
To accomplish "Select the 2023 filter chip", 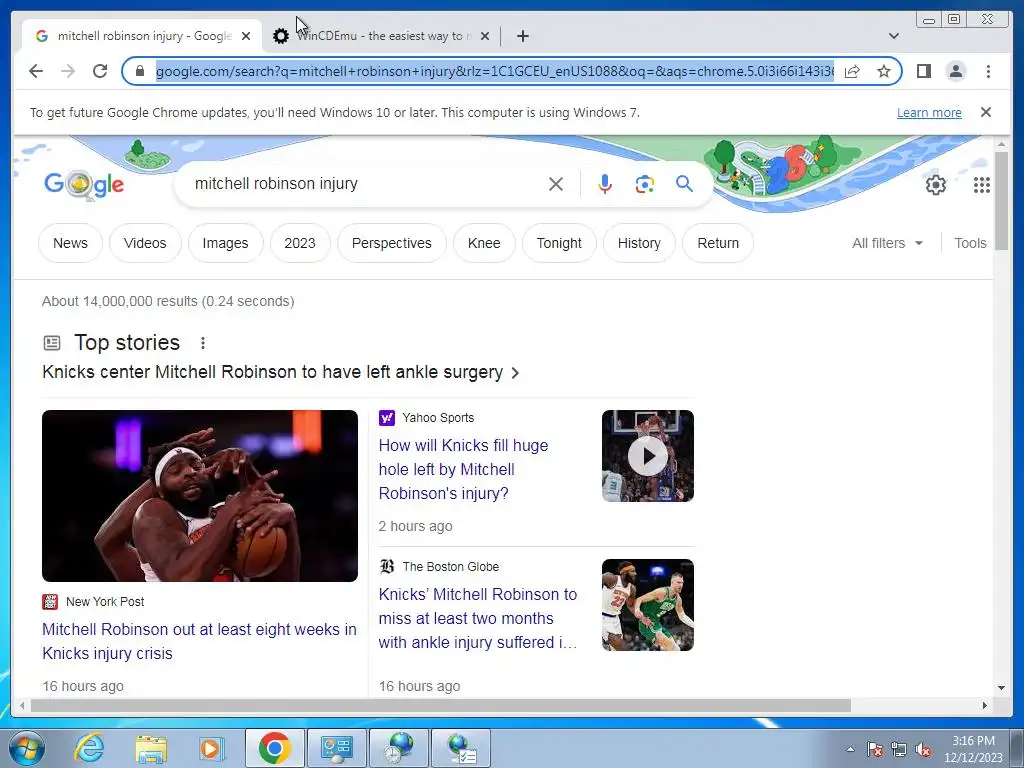I will click(300, 243).
